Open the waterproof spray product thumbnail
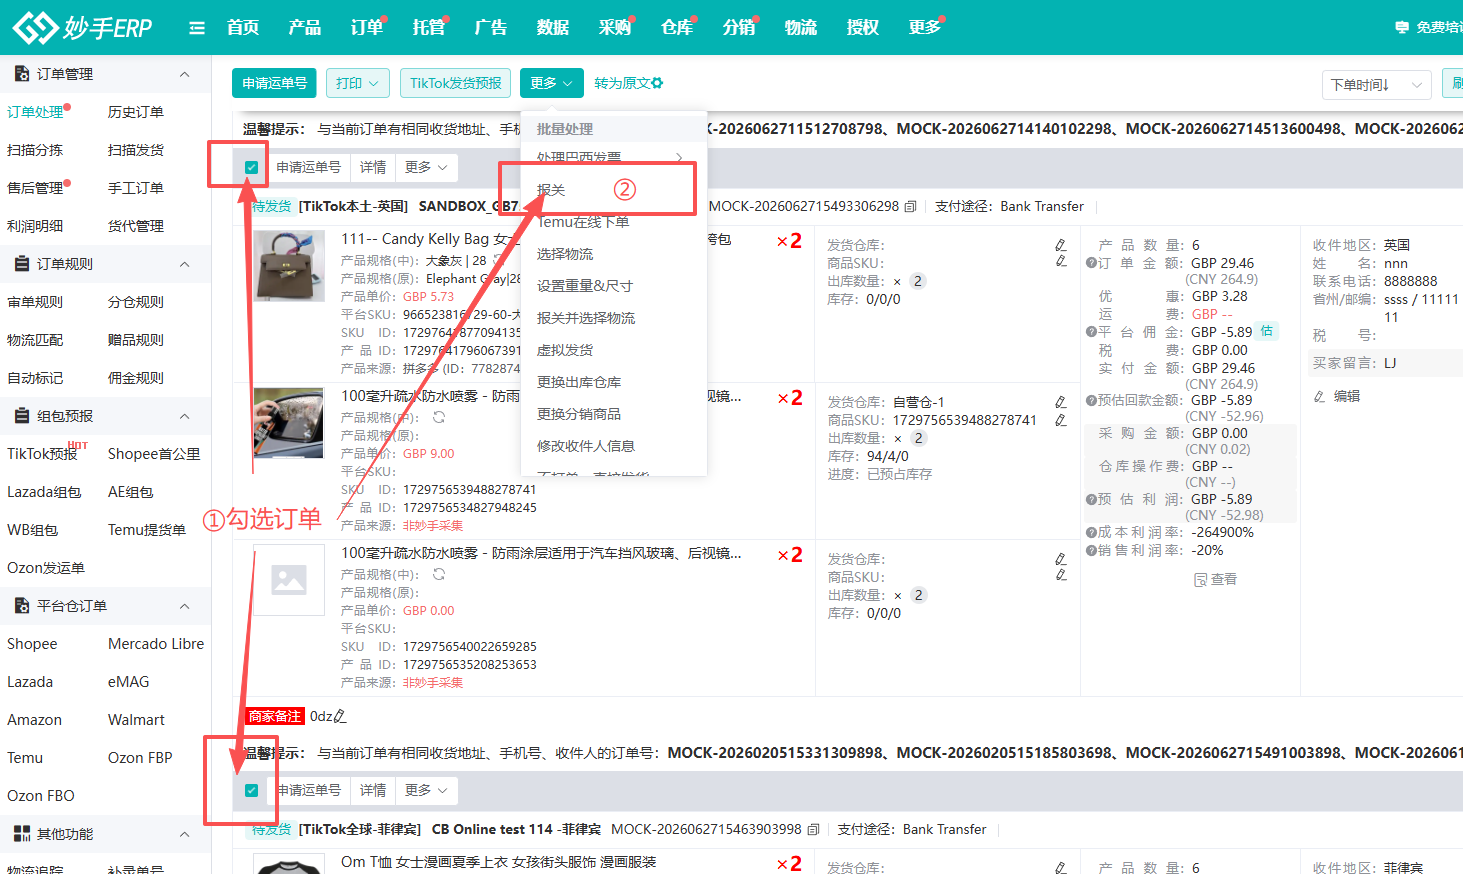 click(289, 423)
